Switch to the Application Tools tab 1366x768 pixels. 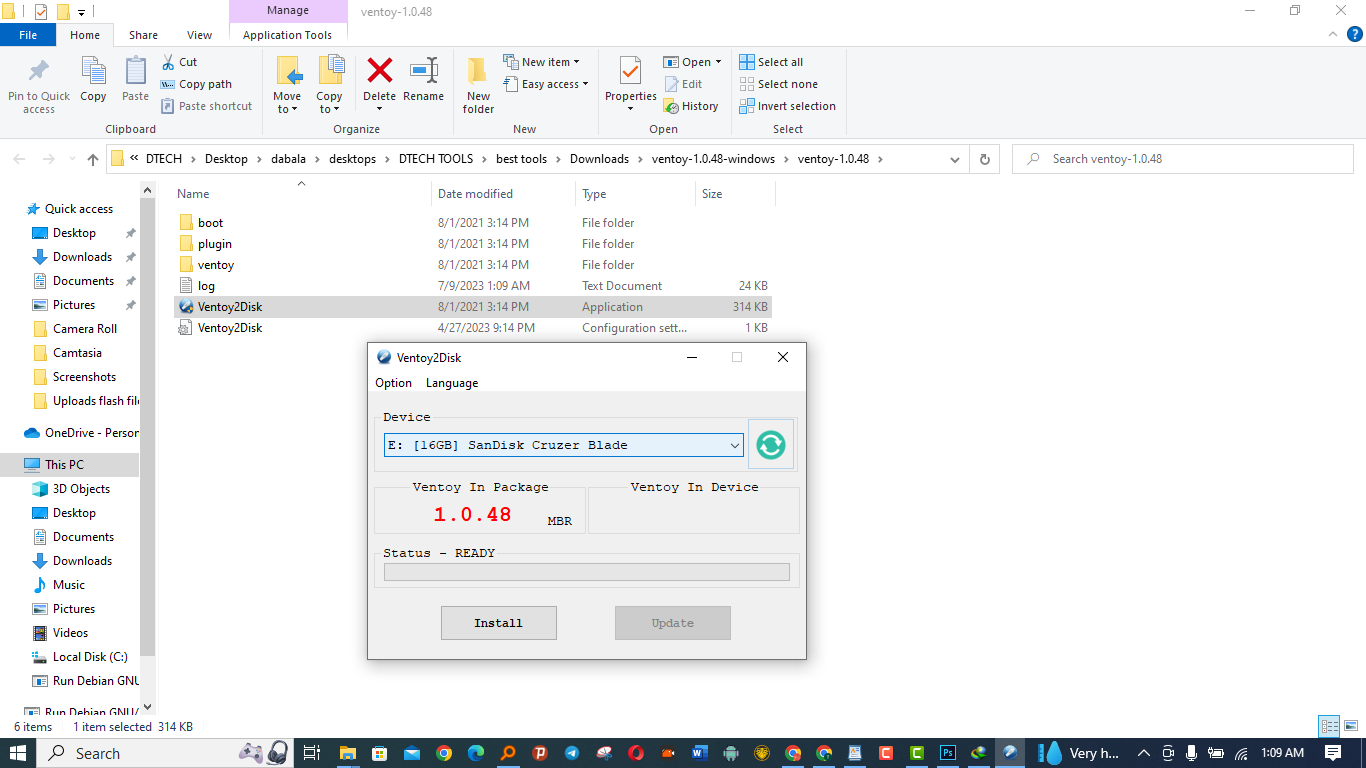(x=287, y=35)
